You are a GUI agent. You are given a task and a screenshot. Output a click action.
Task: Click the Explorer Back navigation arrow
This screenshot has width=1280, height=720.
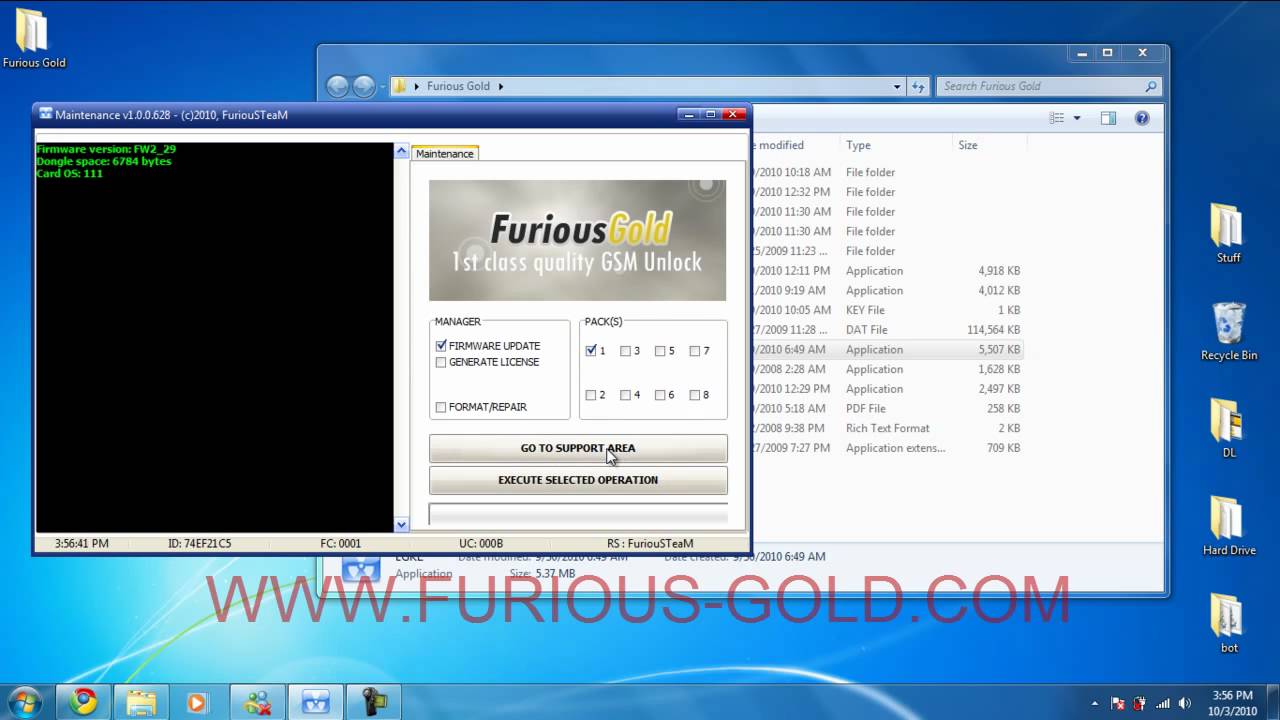tap(338, 87)
